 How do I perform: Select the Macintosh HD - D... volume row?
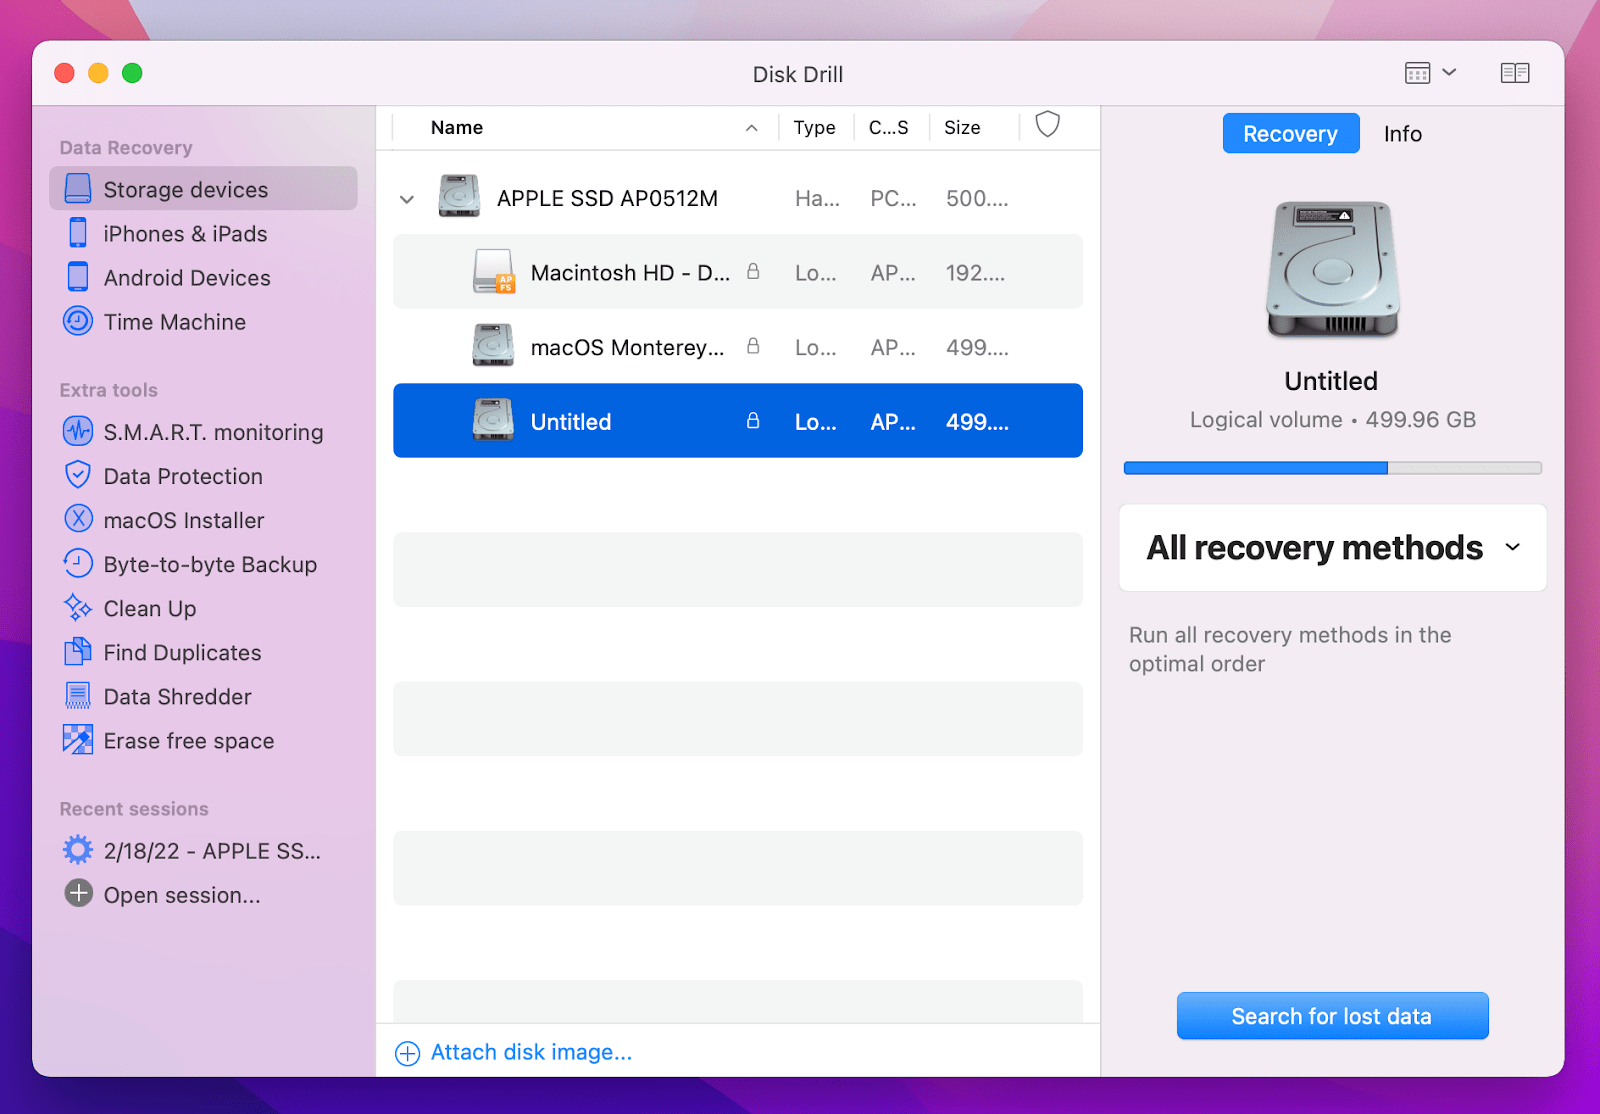(x=738, y=271)
